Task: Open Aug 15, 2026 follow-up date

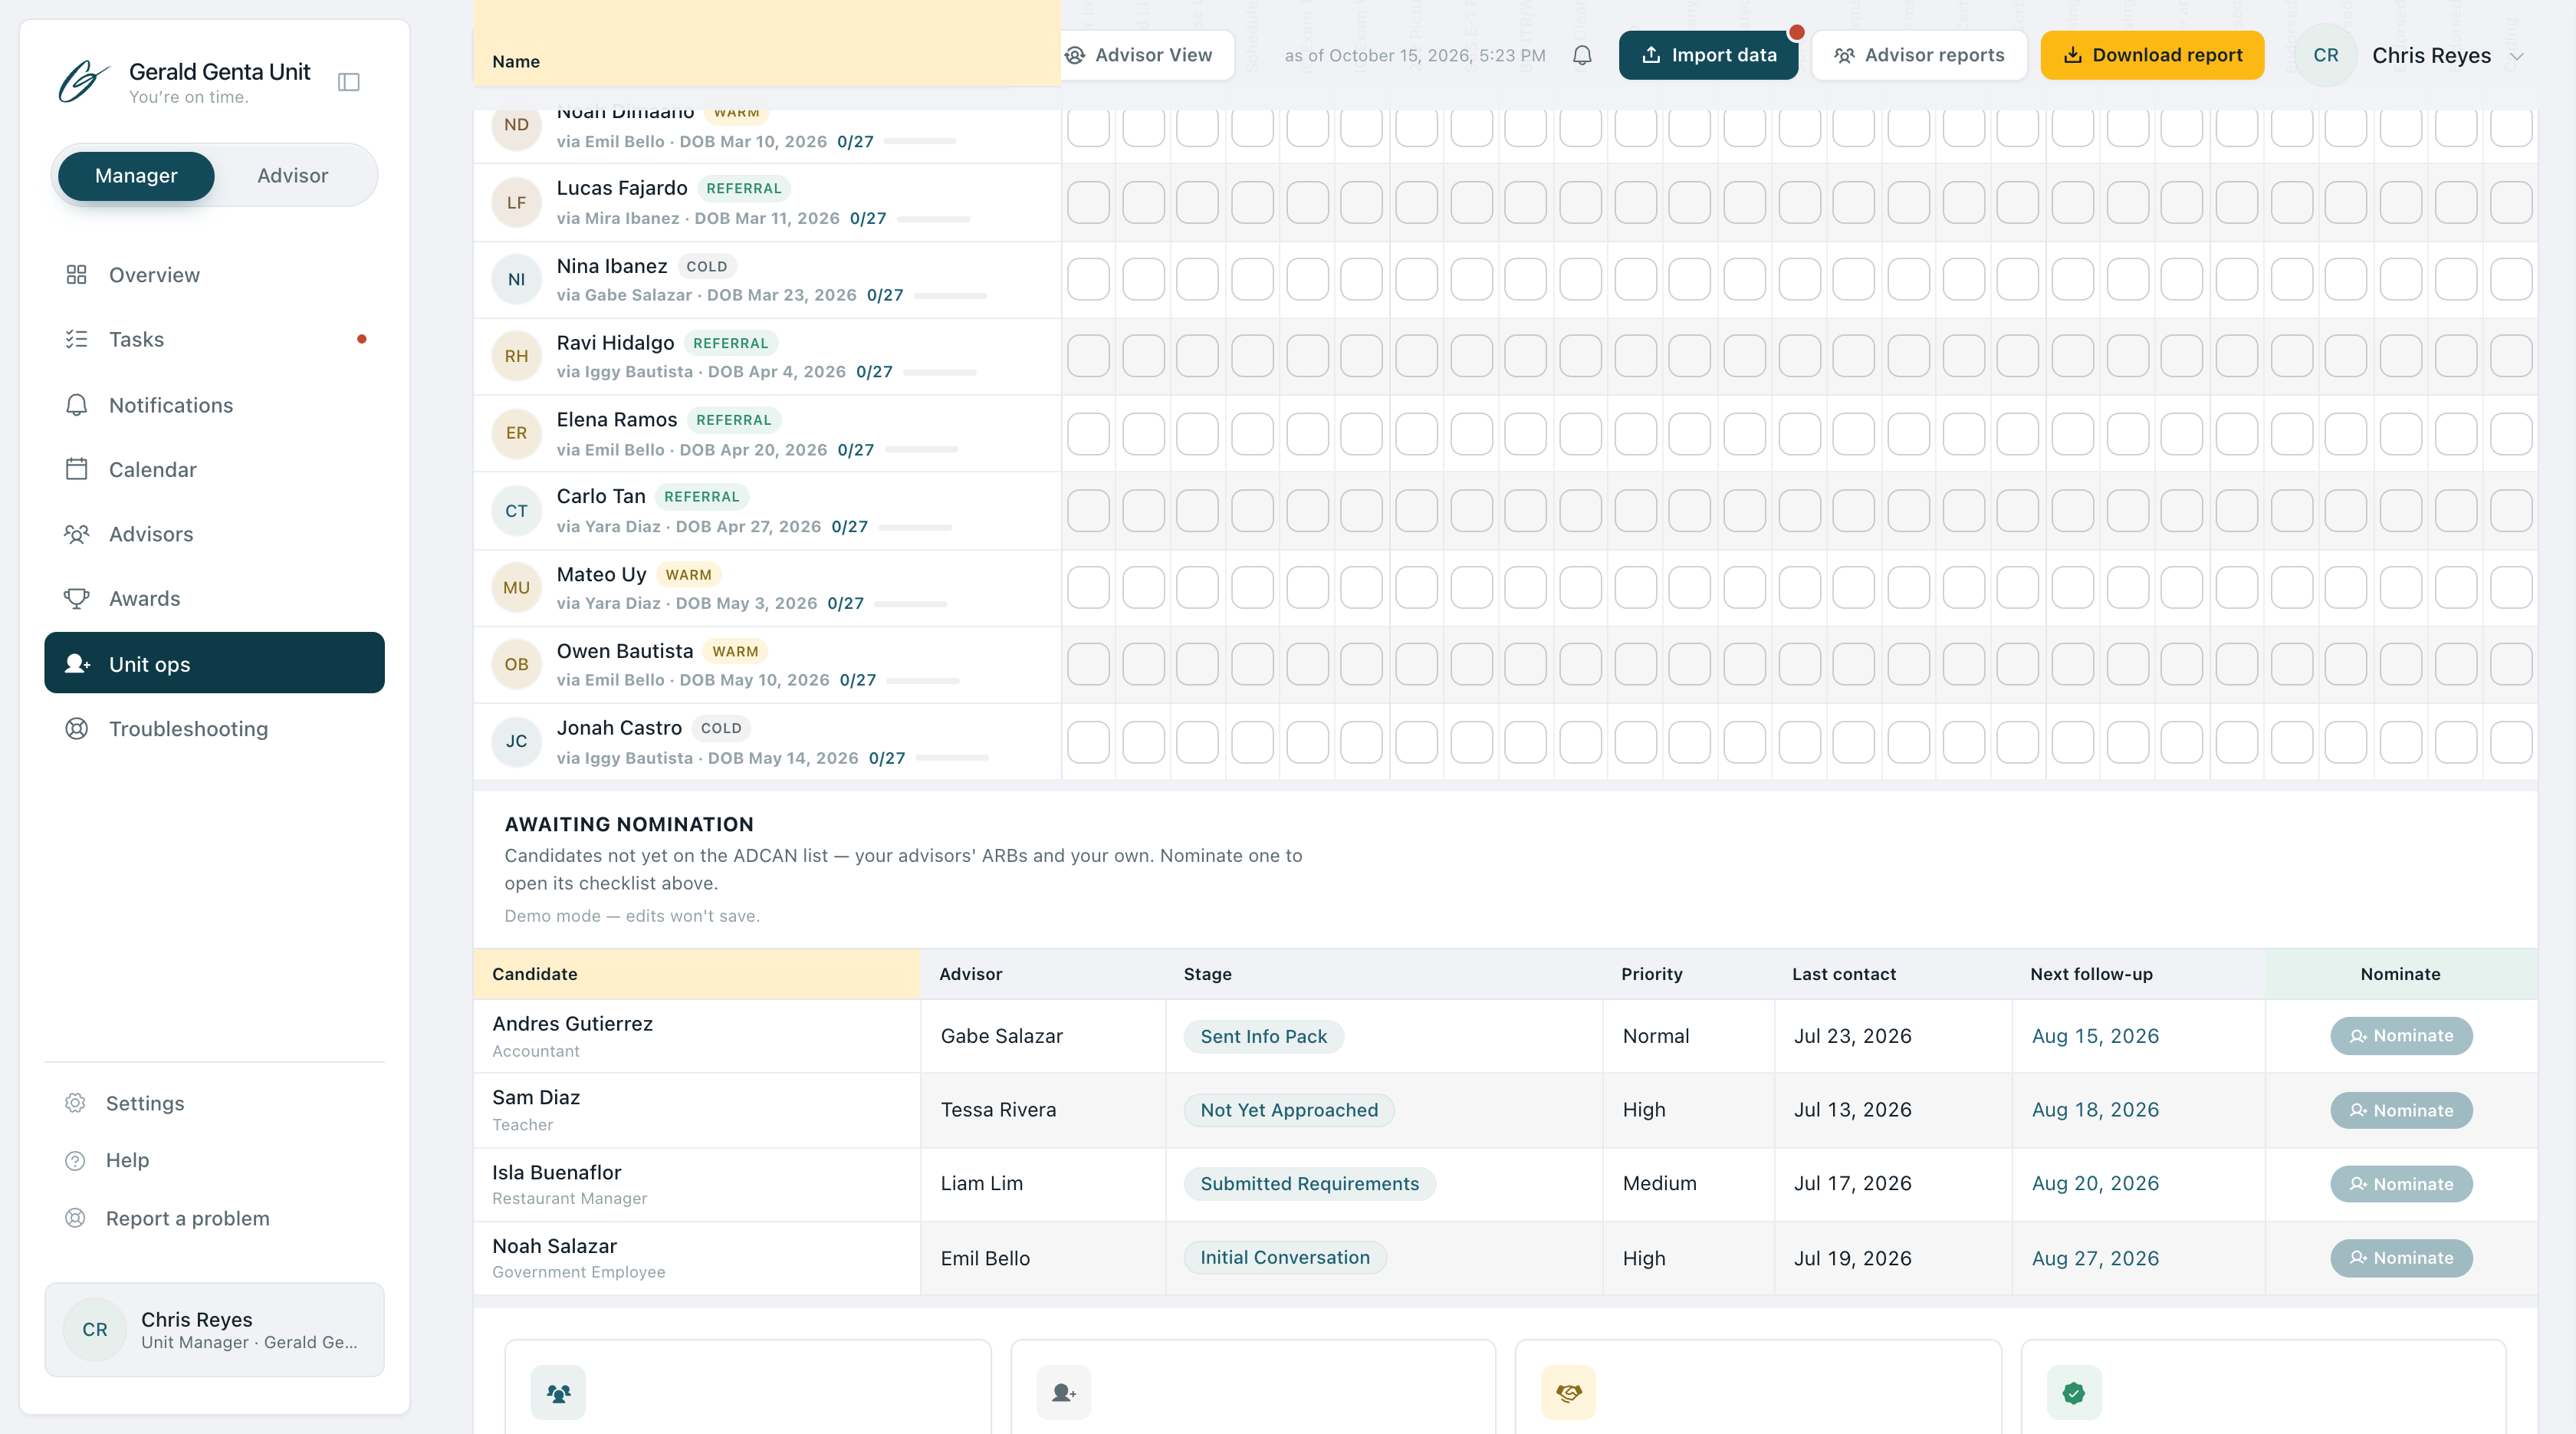Action: (2095, 1036)
